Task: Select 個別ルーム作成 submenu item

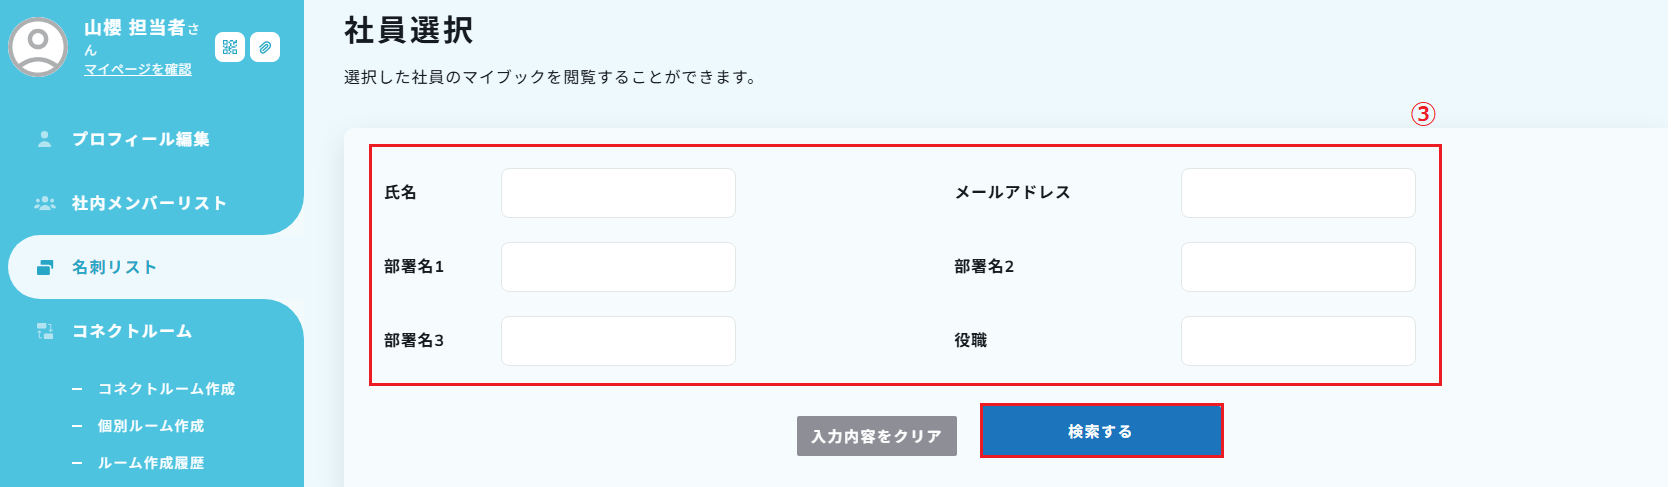Action: tap(151, 426)
